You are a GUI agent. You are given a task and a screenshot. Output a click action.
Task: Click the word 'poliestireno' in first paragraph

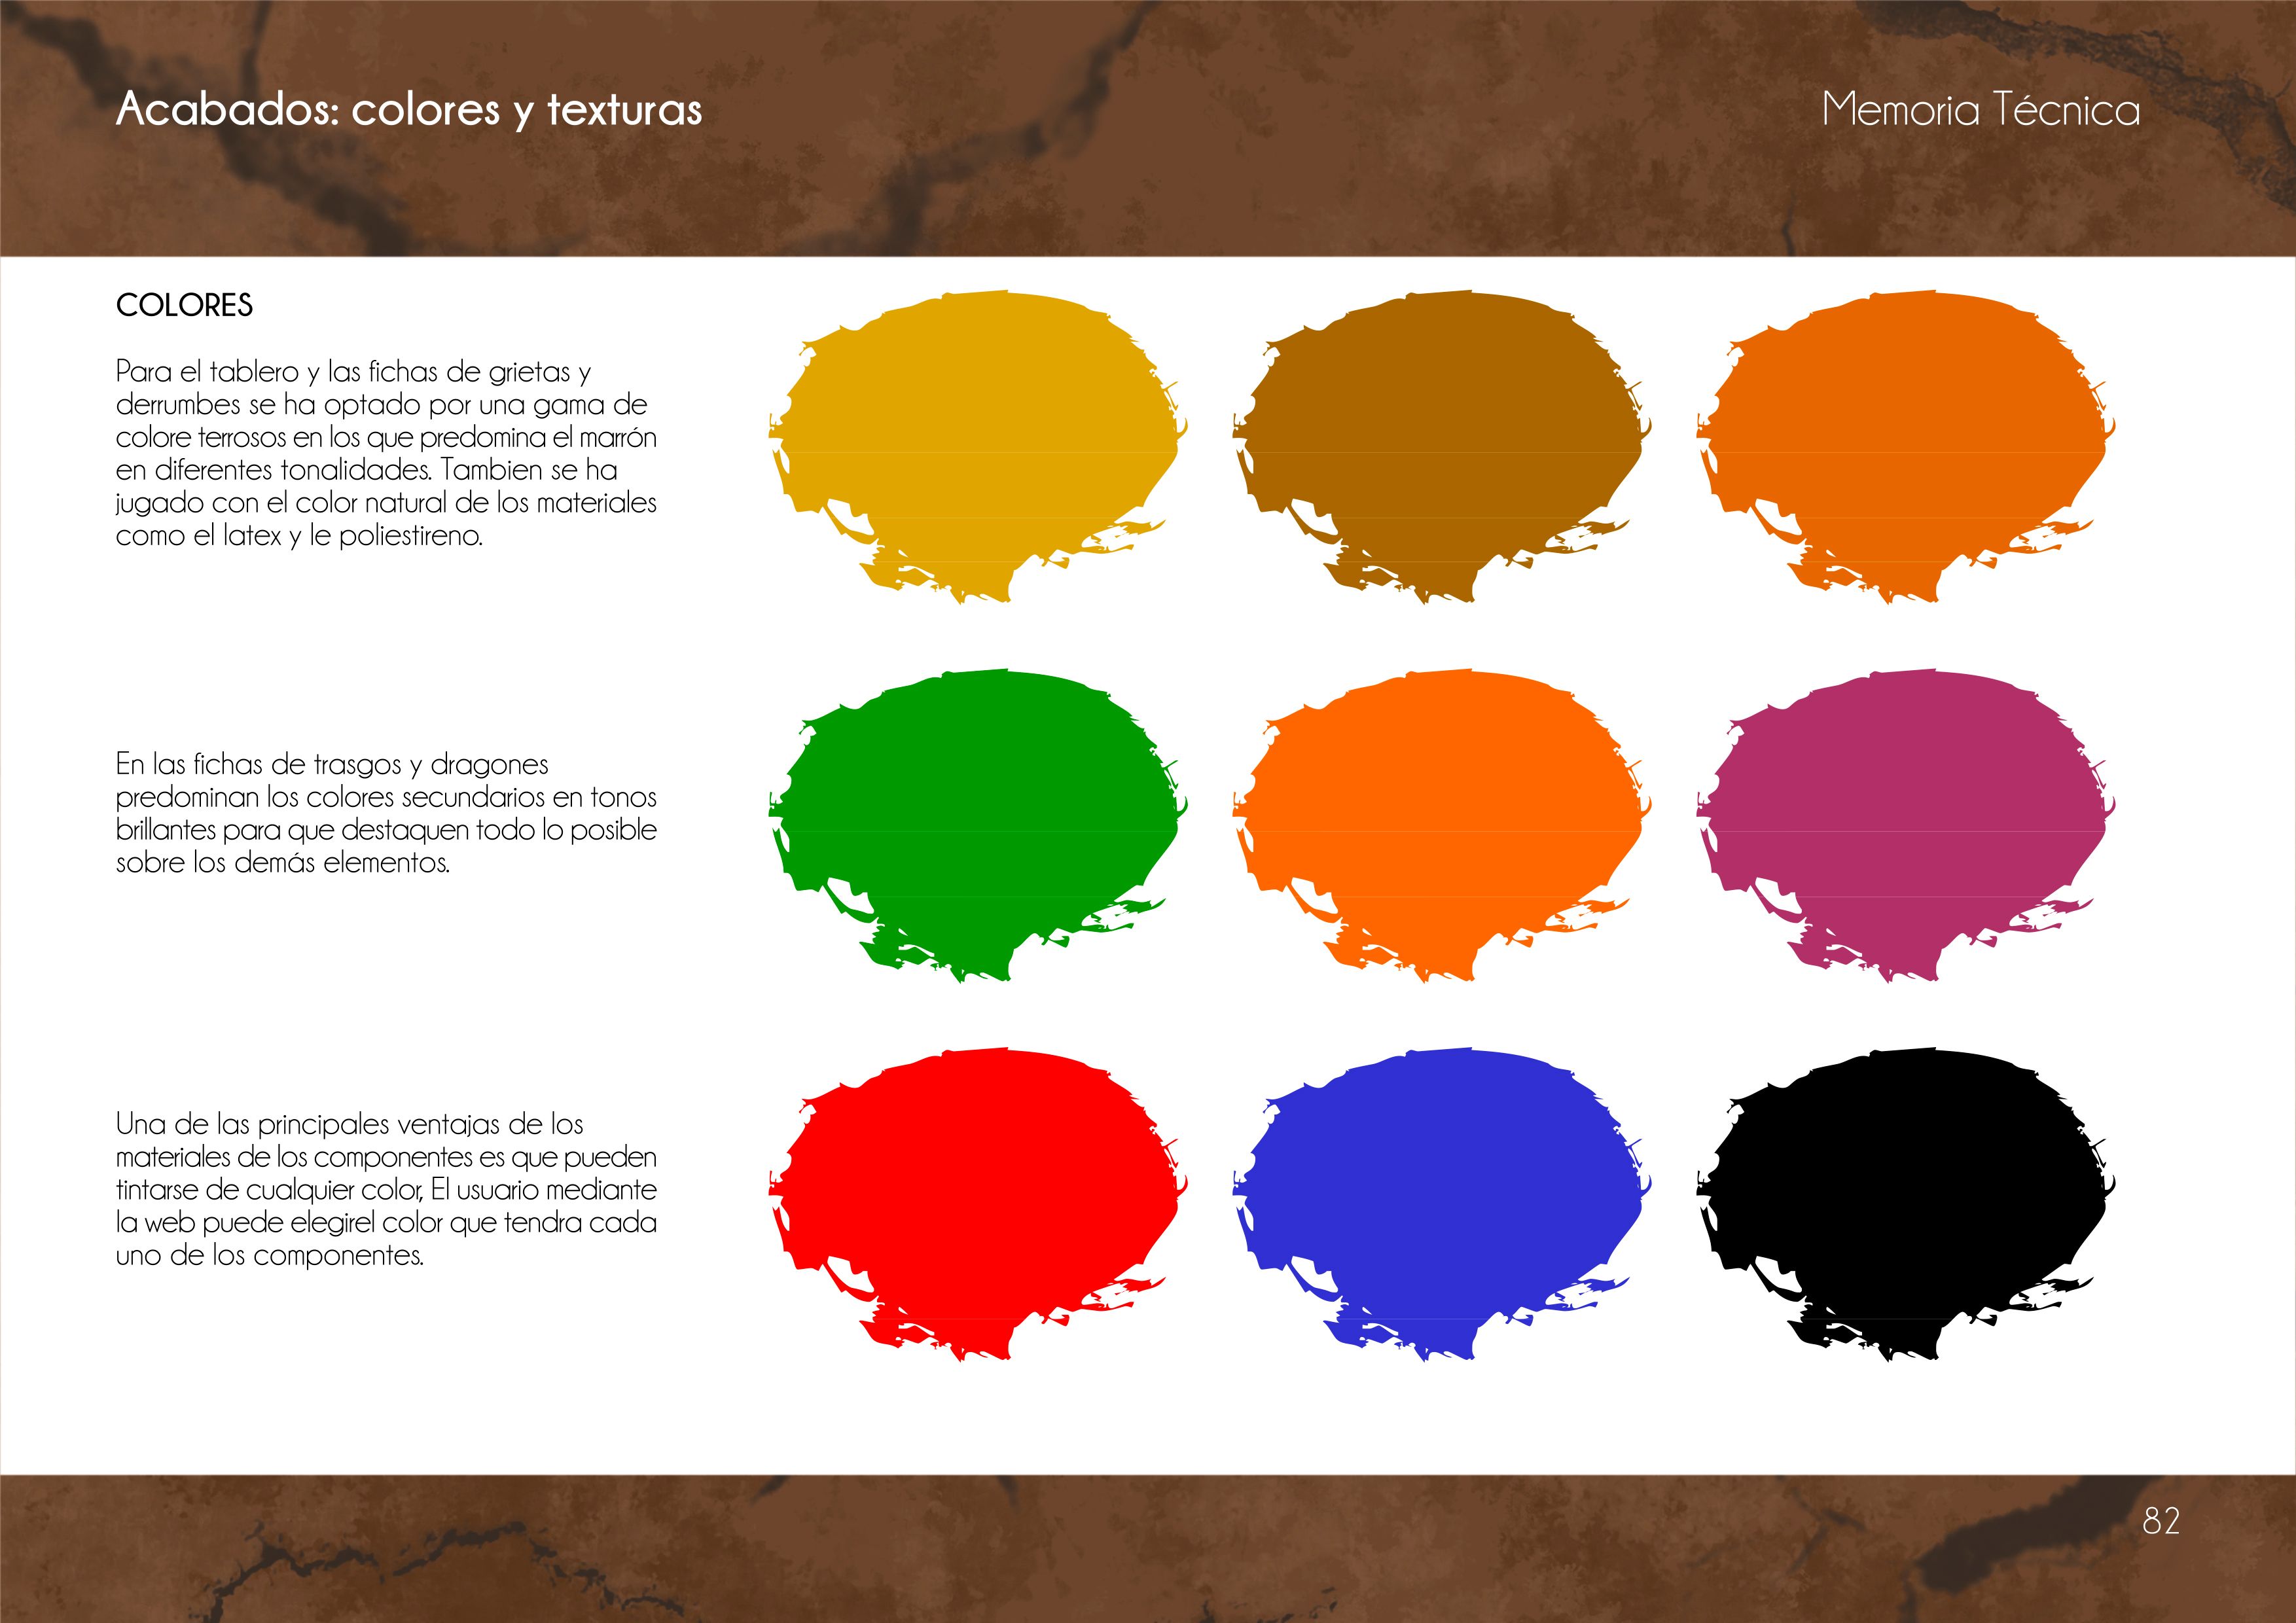(409, 536)
